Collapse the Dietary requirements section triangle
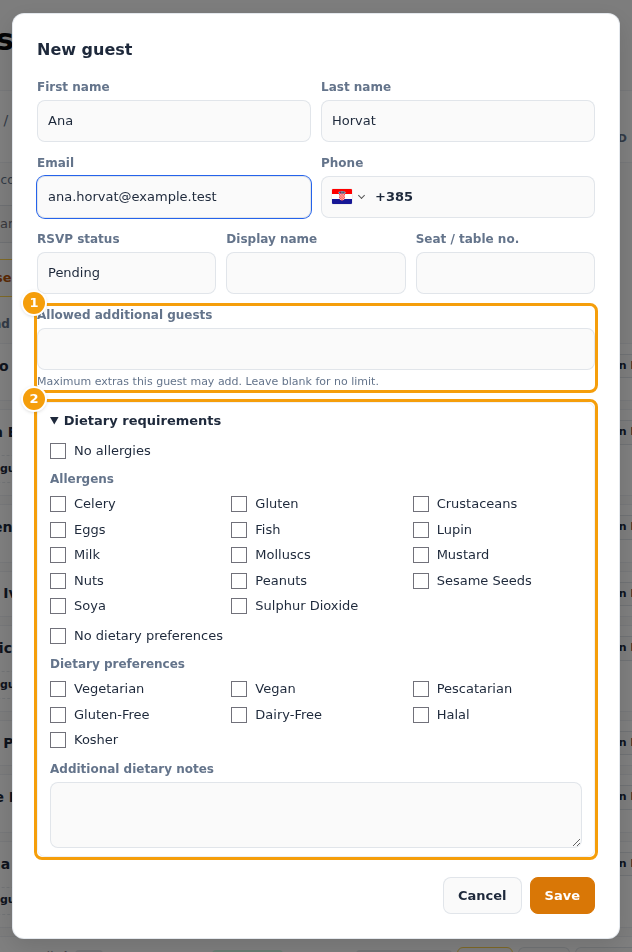This screenshot has width=632, height=952. click(x=54, y=420)
